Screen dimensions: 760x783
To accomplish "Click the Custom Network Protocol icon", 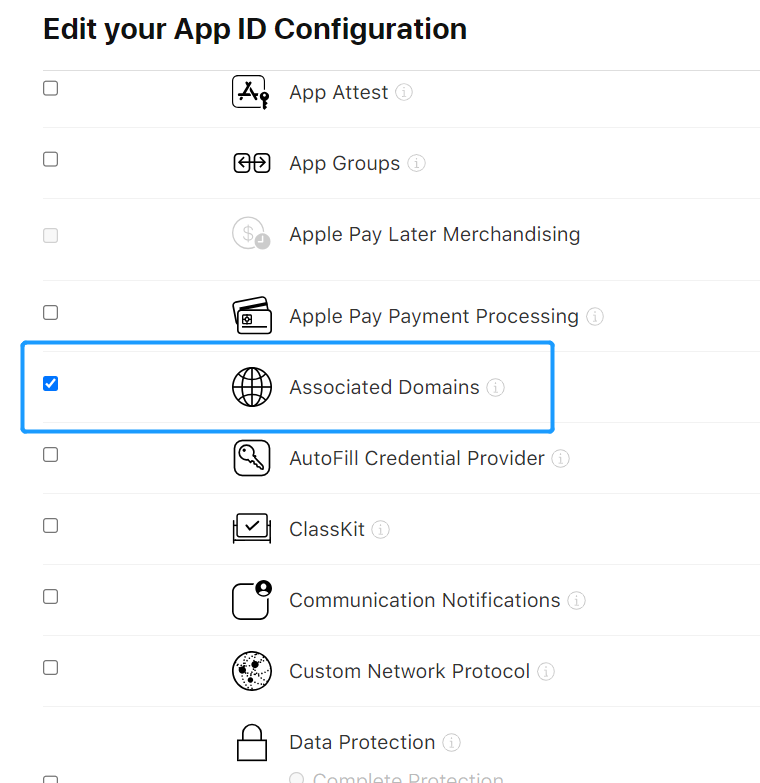I will [x=252, y=671].
